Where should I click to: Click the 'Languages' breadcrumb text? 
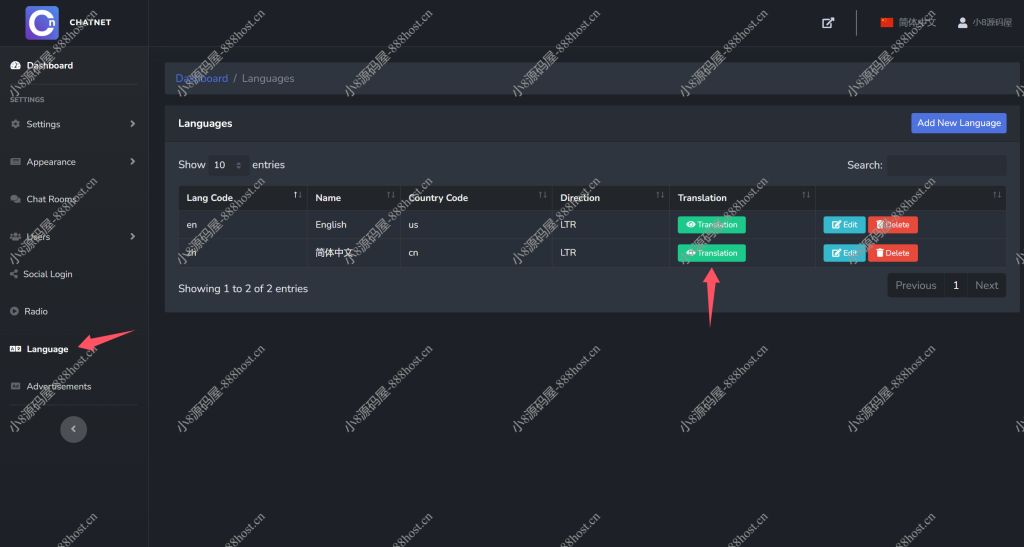click(268, 78)
